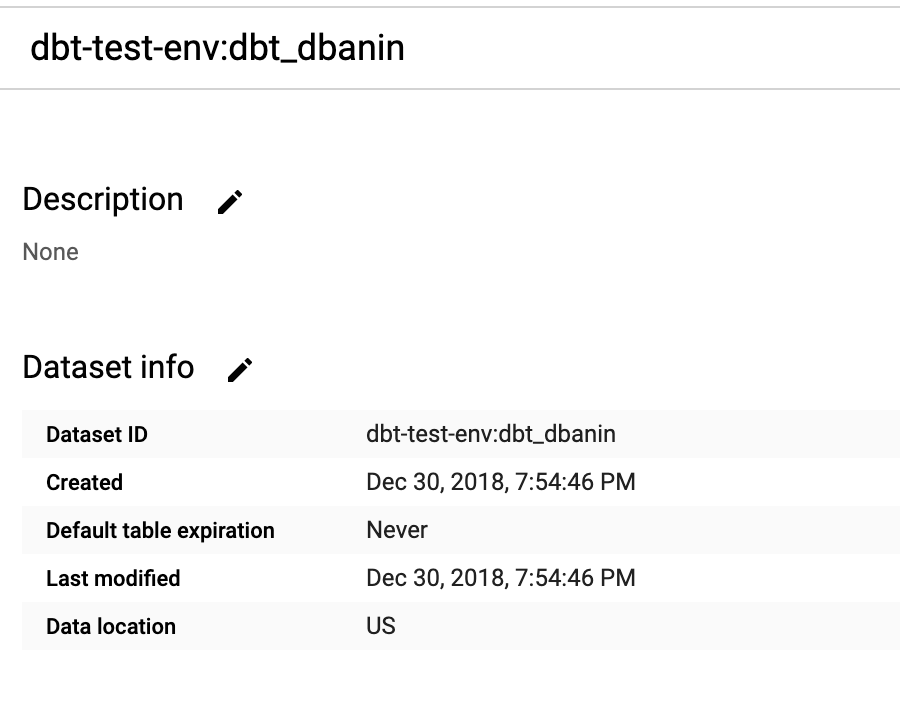The width and height of the screenshot is (900, 702).
Task: Click the Description edit pencil icon
Action: tap(230, 202)
